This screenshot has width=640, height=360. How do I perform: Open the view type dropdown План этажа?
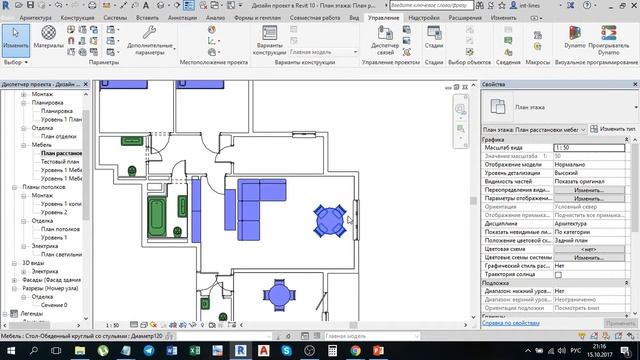[535, 129]
